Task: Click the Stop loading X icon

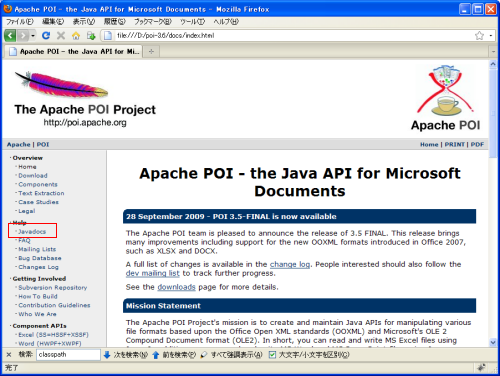Action: point(61,35)
